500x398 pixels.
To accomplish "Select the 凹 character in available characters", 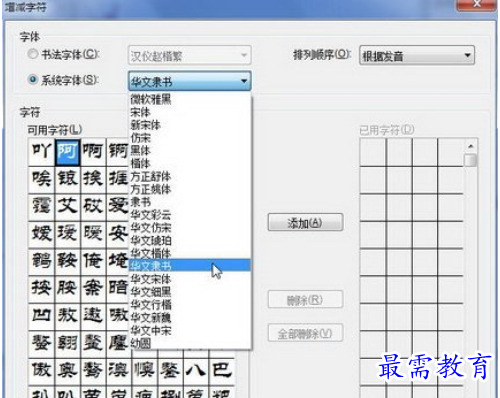I will (41, 316).
